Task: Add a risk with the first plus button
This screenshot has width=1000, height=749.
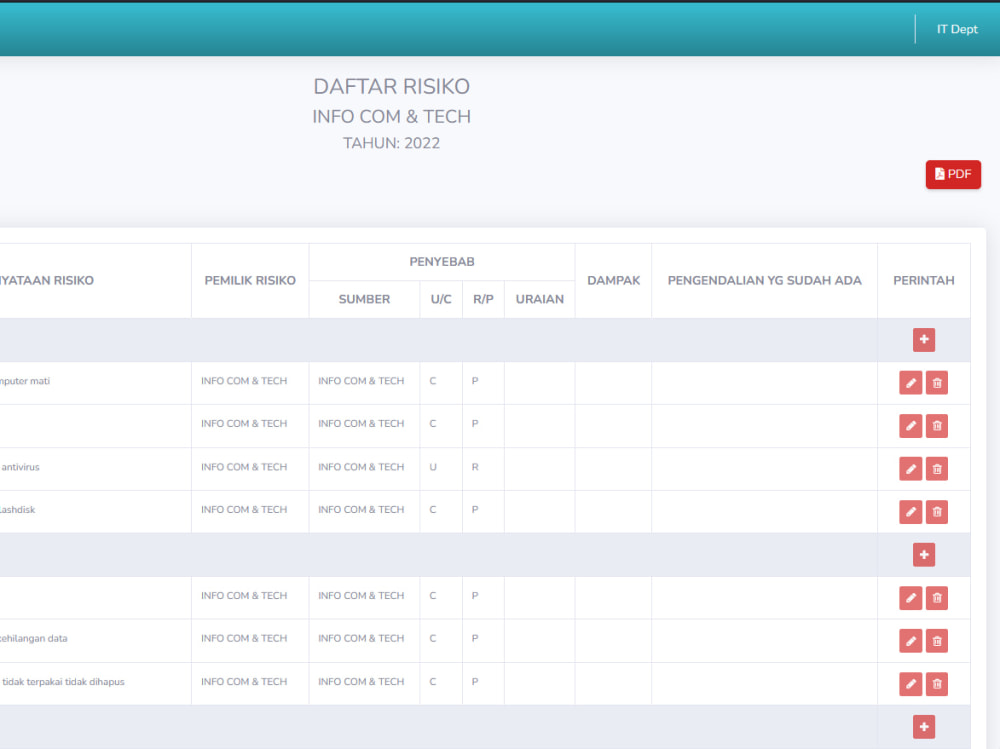Action: tap(923, 339)
